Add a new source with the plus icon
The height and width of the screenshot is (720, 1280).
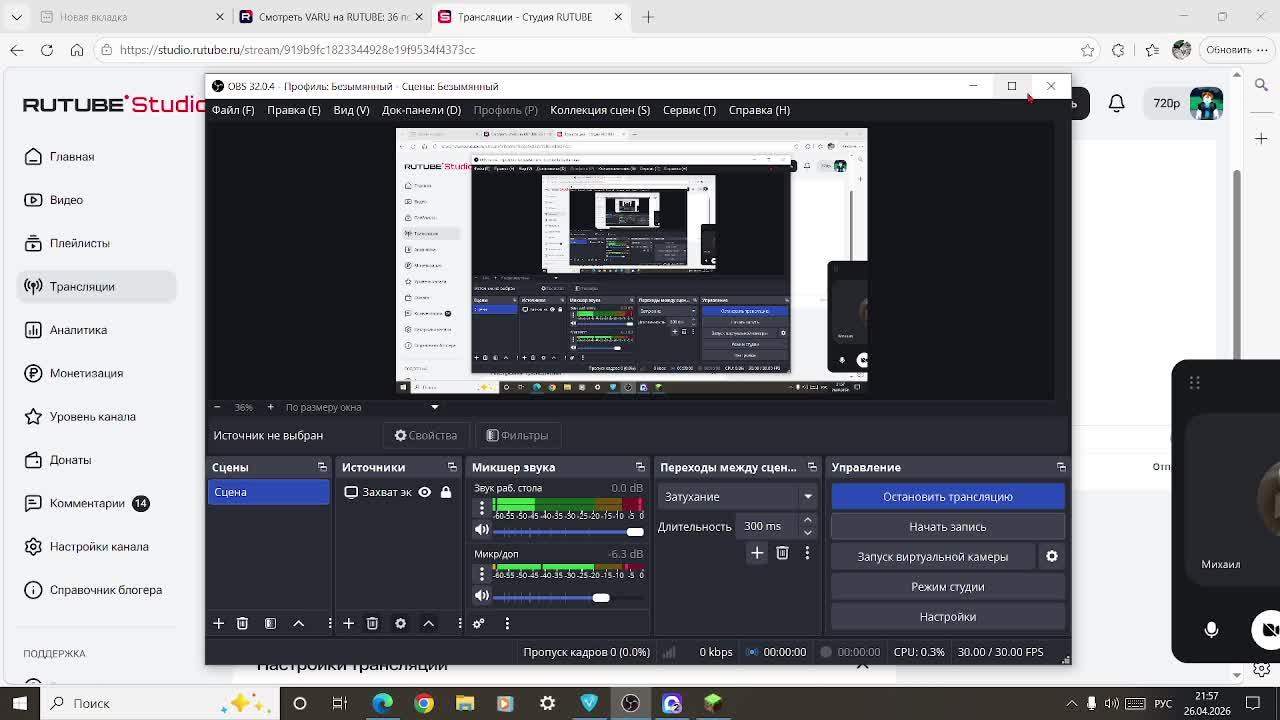tap(348, 623)
